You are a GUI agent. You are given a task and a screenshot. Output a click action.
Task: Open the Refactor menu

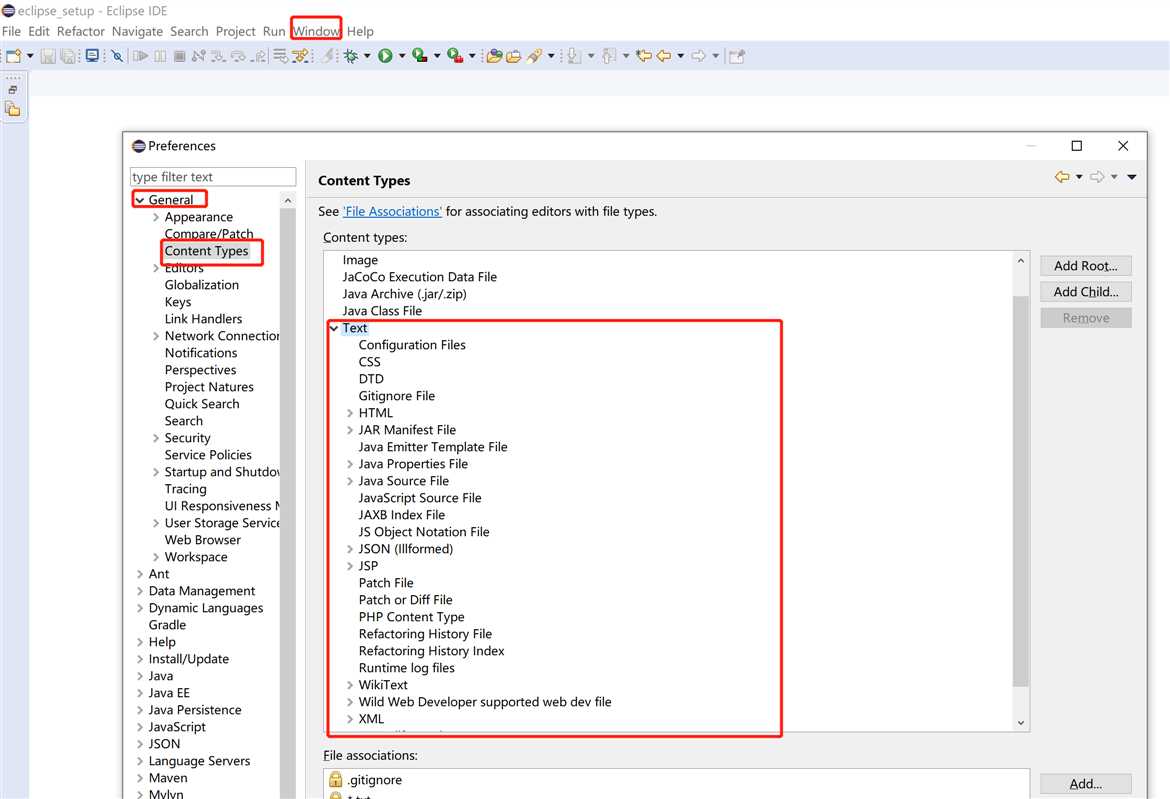[x=81, y=31]
